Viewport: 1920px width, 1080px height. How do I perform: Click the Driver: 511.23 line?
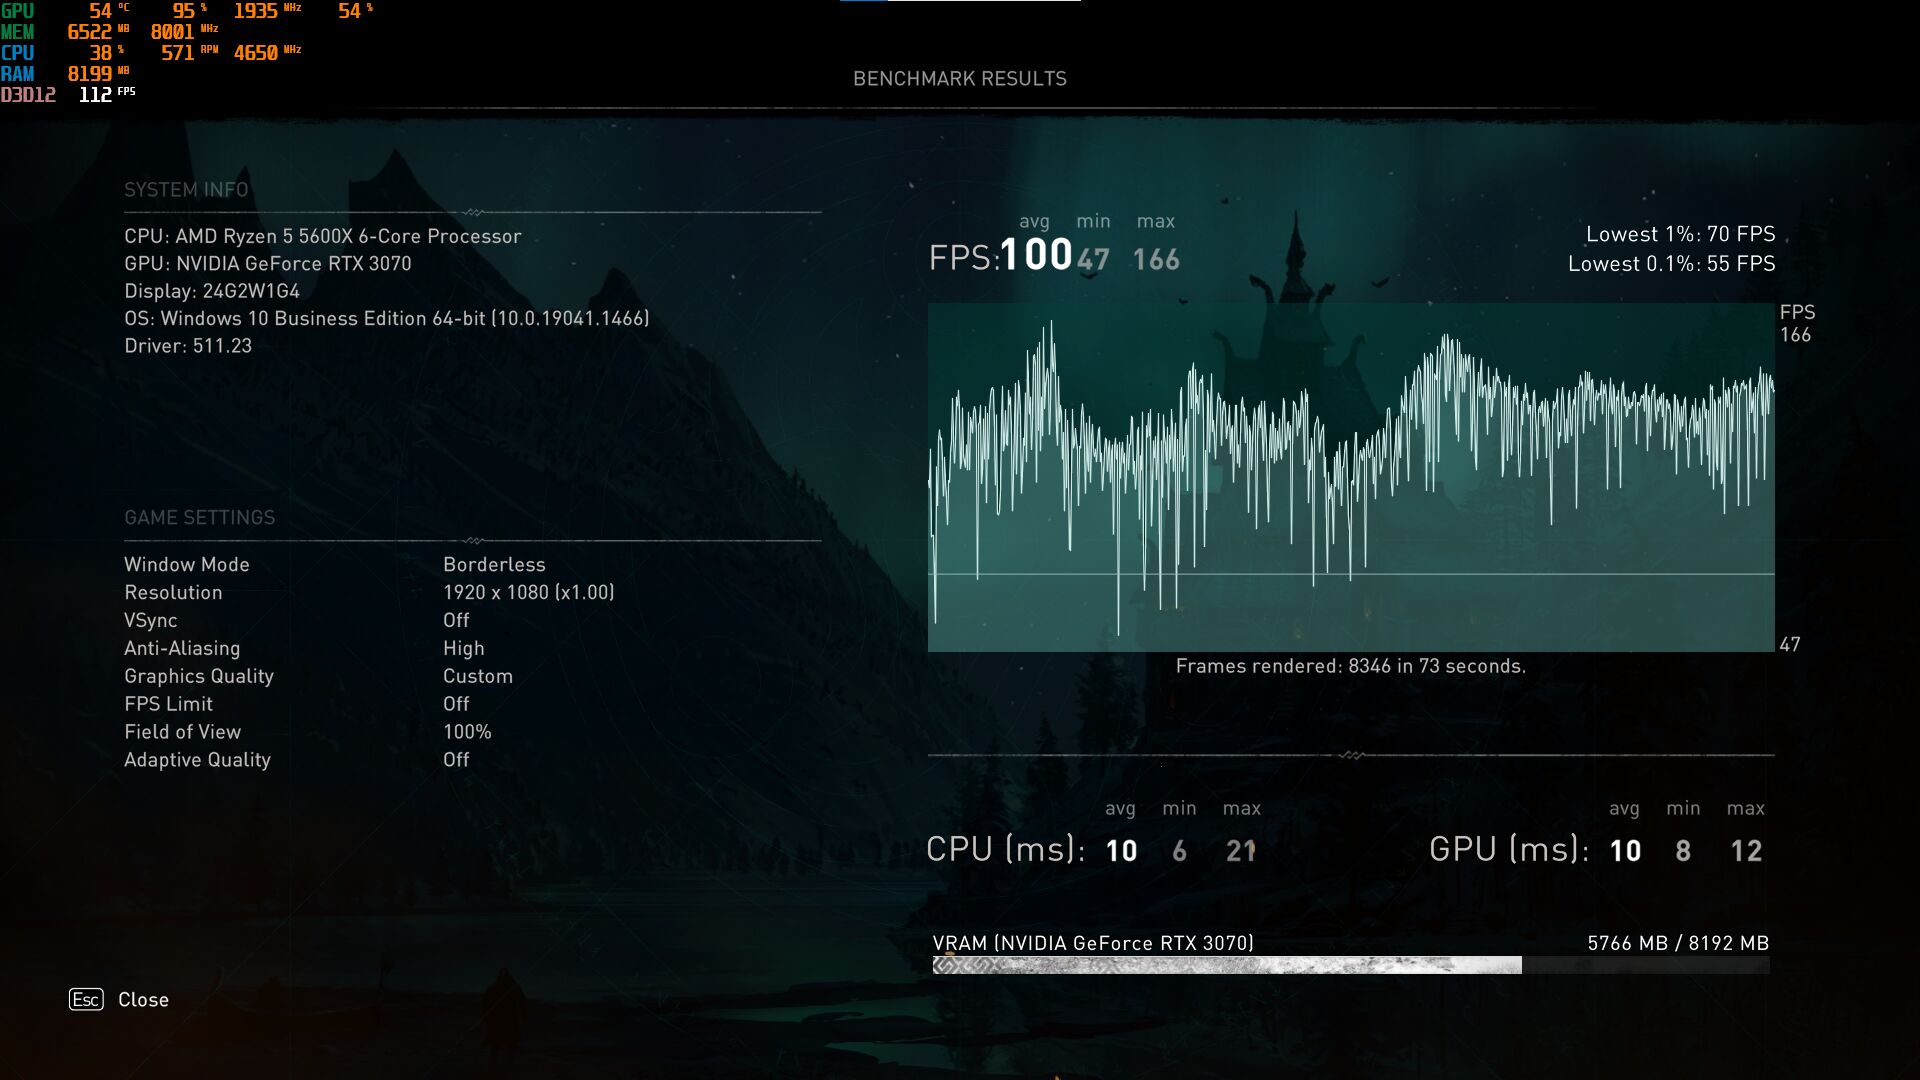point(188,345)
